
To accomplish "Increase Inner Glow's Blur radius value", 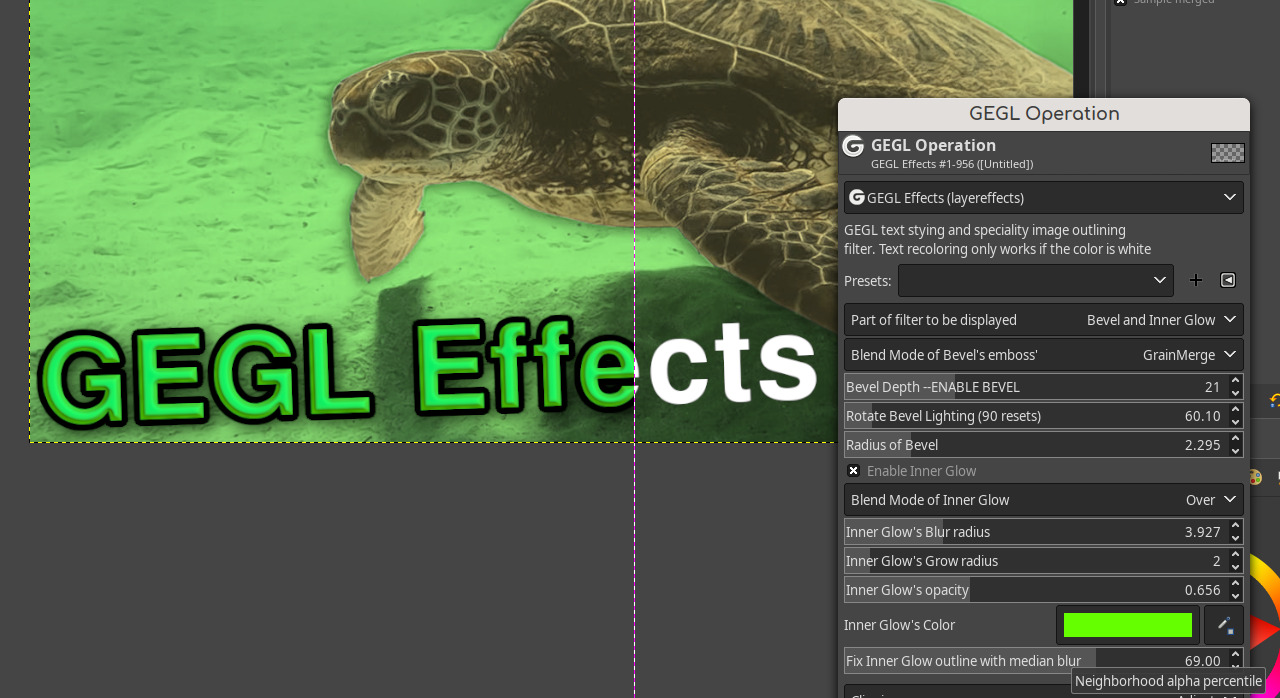I will coord(1236,526).
